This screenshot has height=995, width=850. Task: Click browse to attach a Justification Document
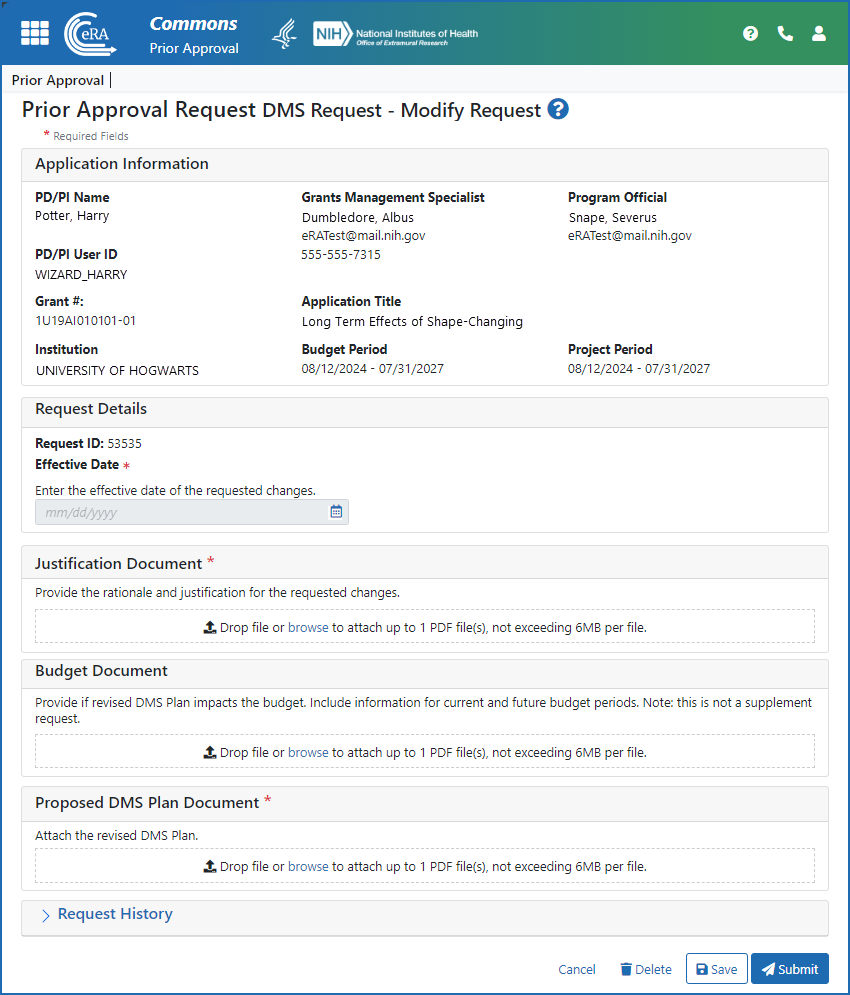click(x=310, y=626)
